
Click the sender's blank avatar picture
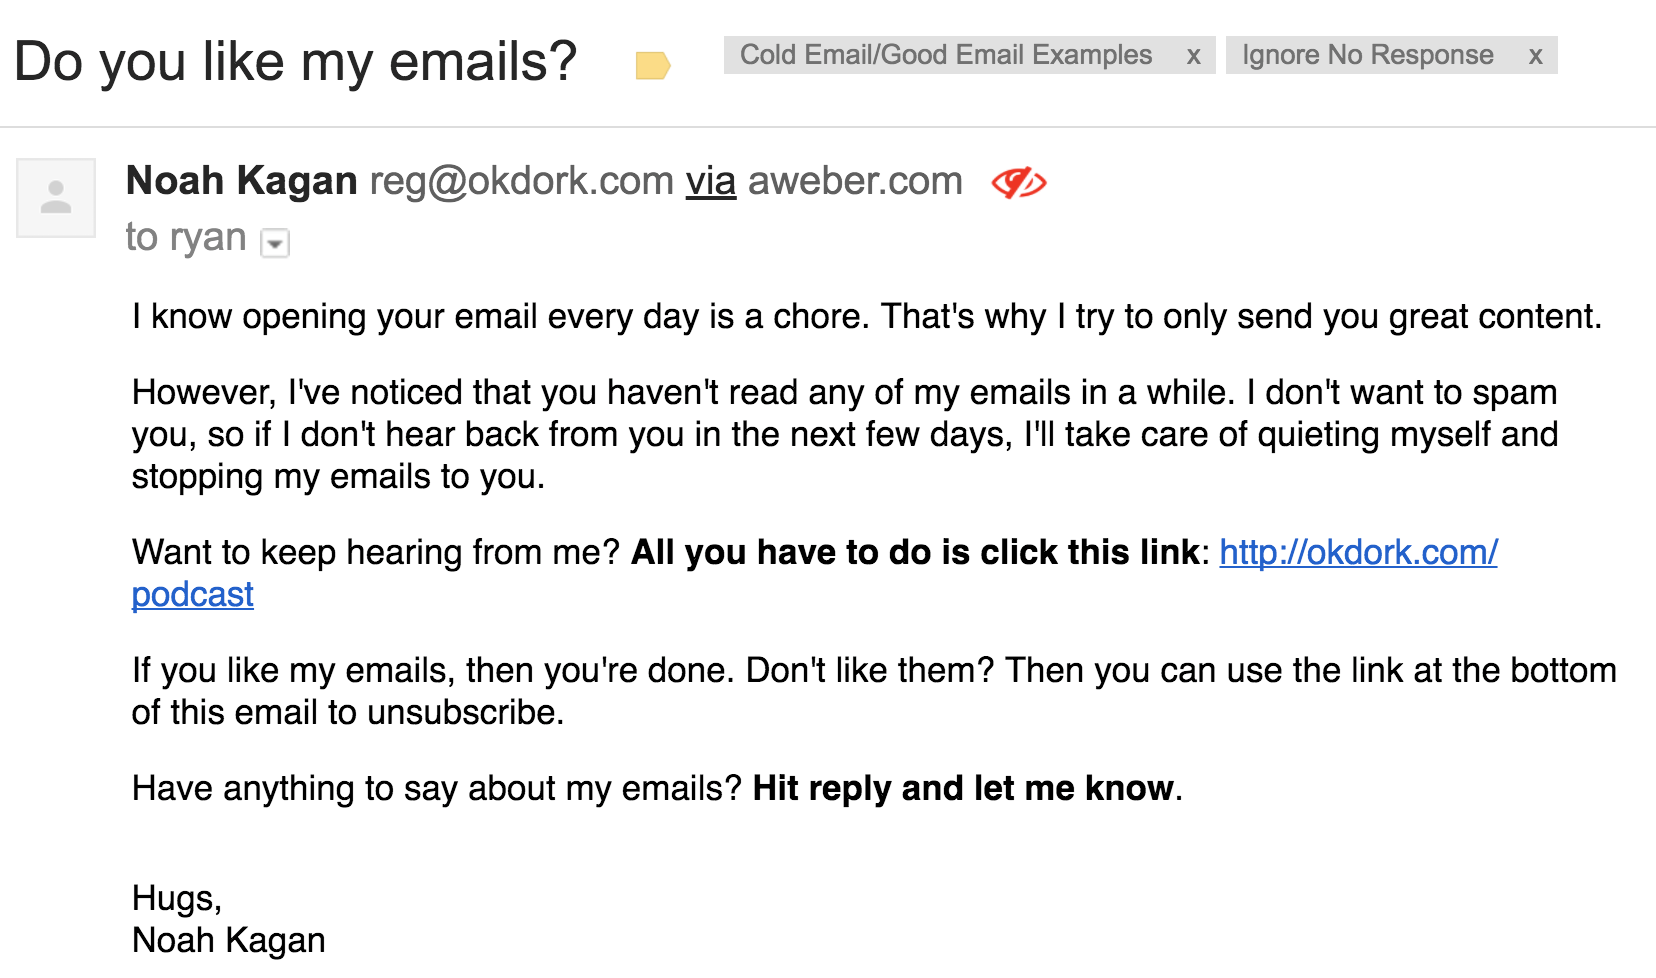coord(56,197)
